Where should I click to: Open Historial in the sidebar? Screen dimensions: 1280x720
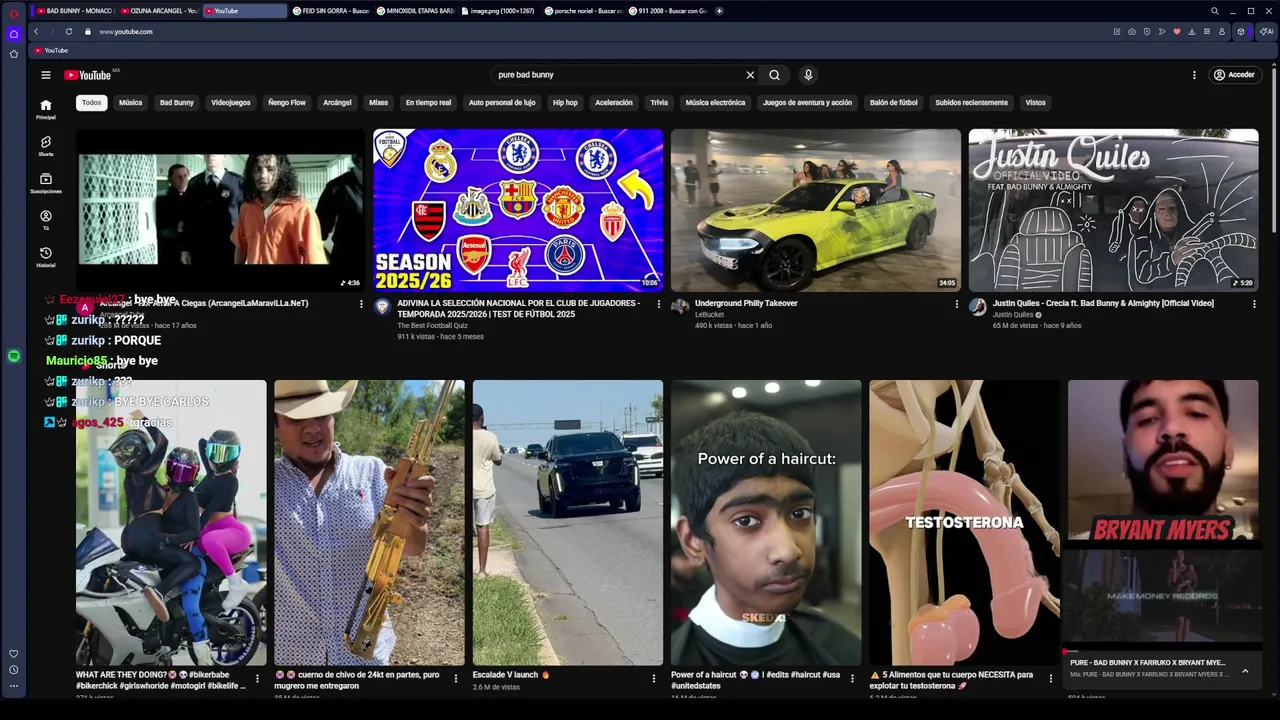45,257
